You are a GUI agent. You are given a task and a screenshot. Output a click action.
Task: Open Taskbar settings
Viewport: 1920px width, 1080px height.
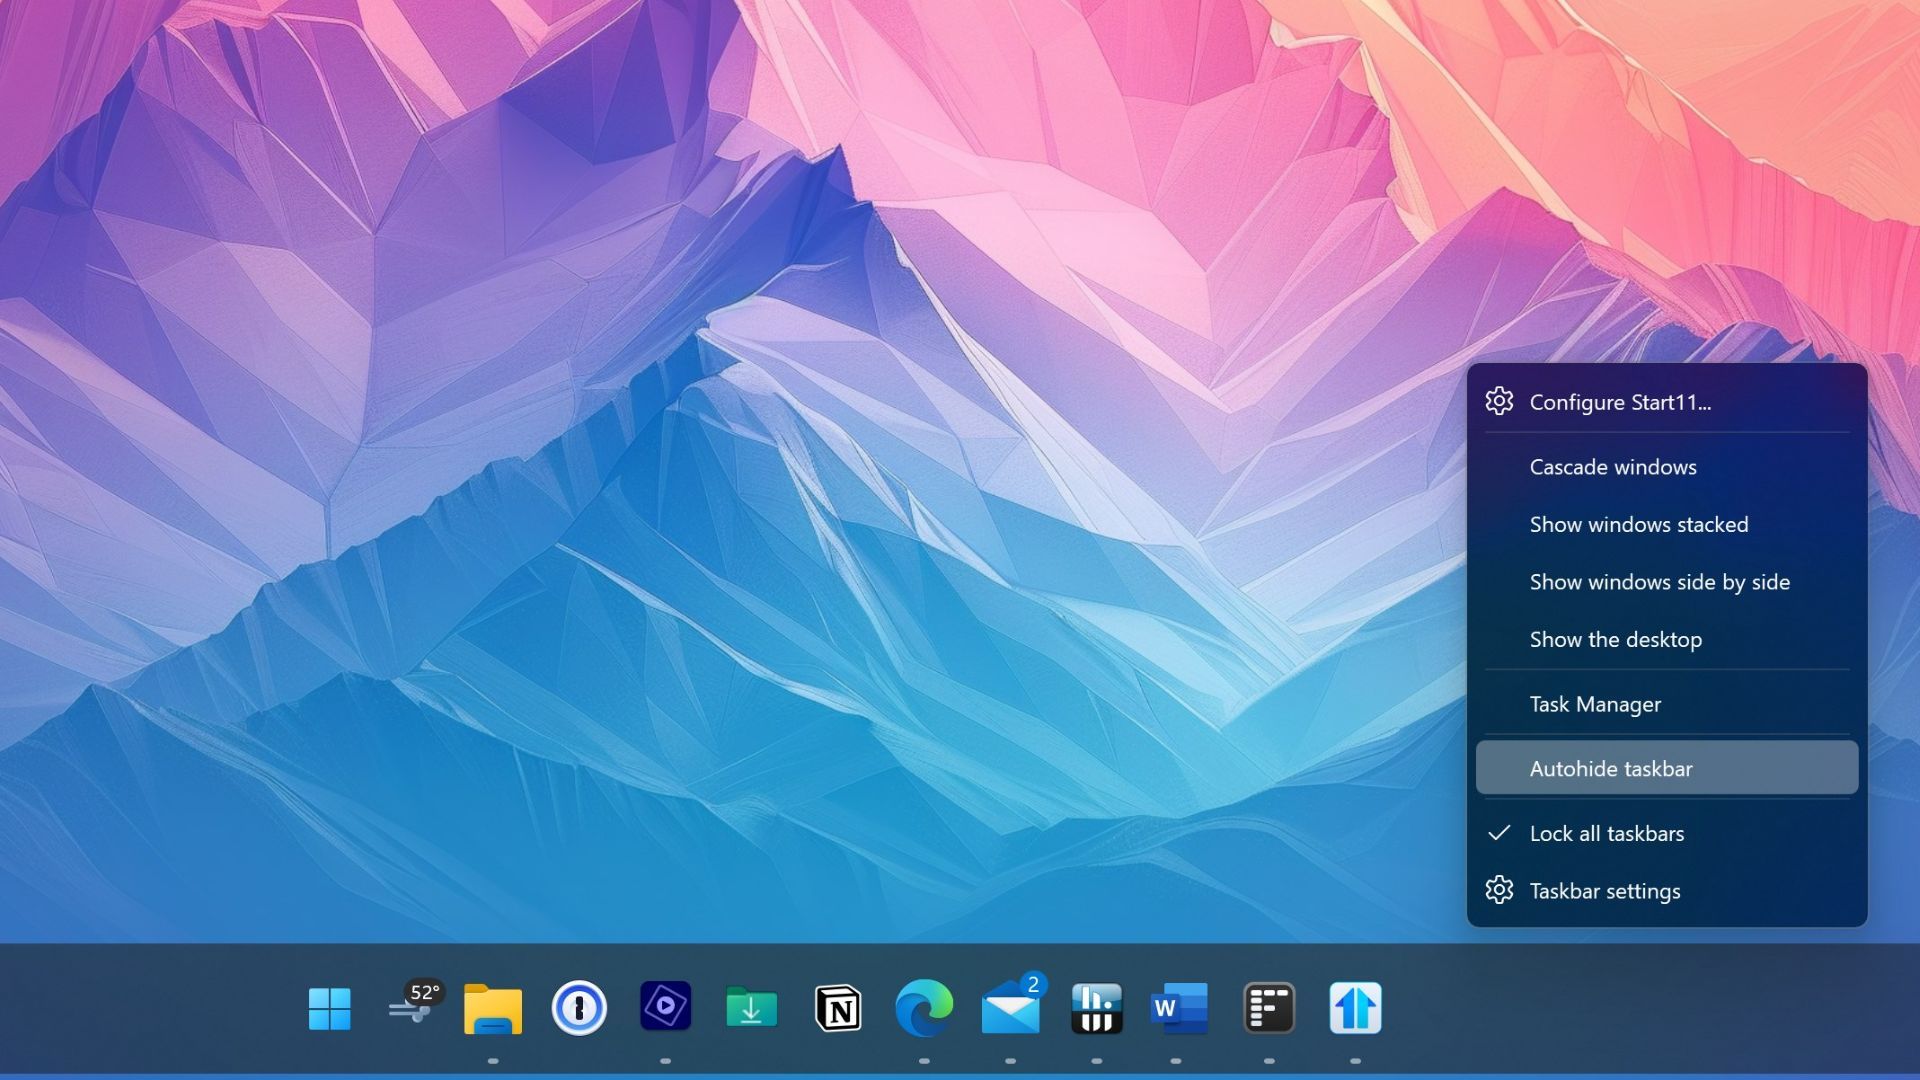coord(1605,890)
